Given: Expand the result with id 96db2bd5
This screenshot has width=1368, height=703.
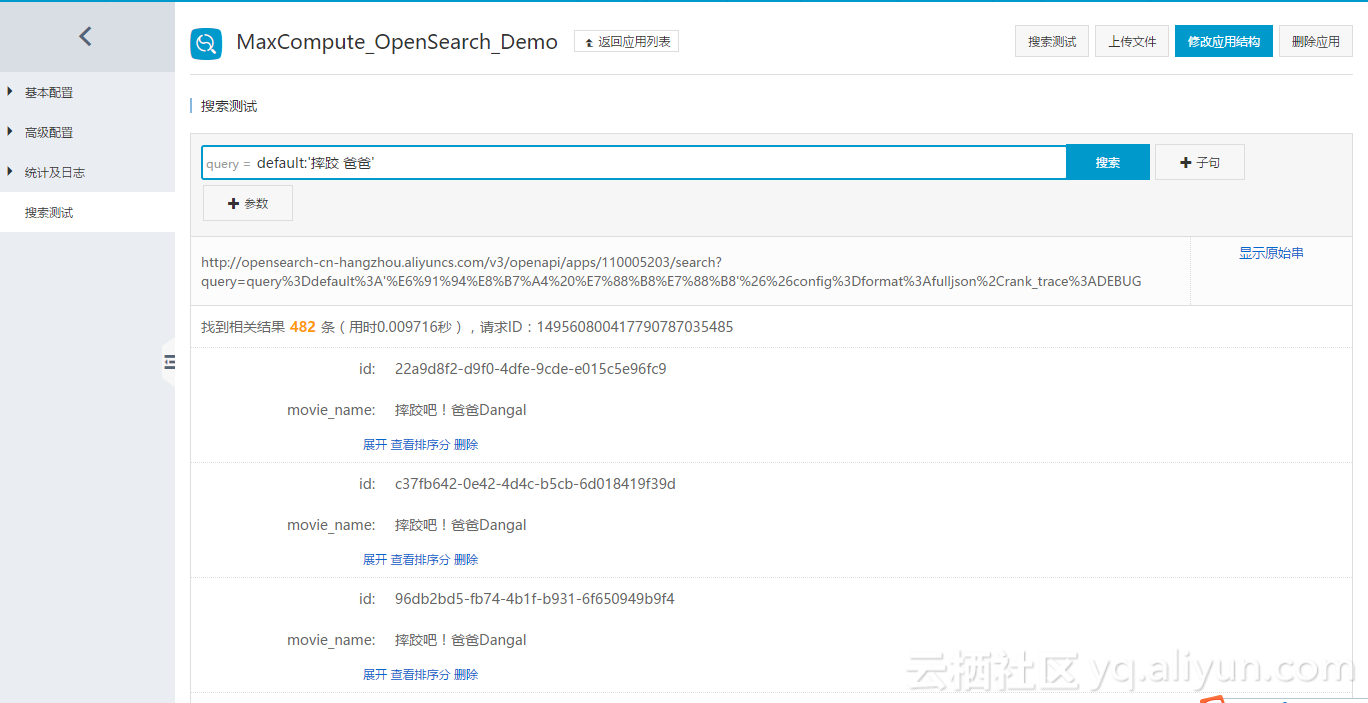Looking at the screenshot, I should click(x=375, y=675).
